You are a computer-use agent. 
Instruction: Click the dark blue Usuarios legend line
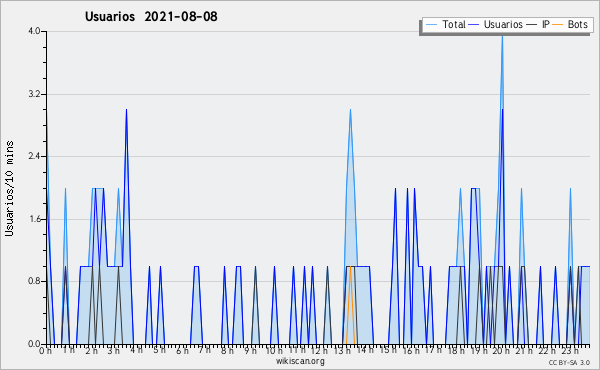474,25
